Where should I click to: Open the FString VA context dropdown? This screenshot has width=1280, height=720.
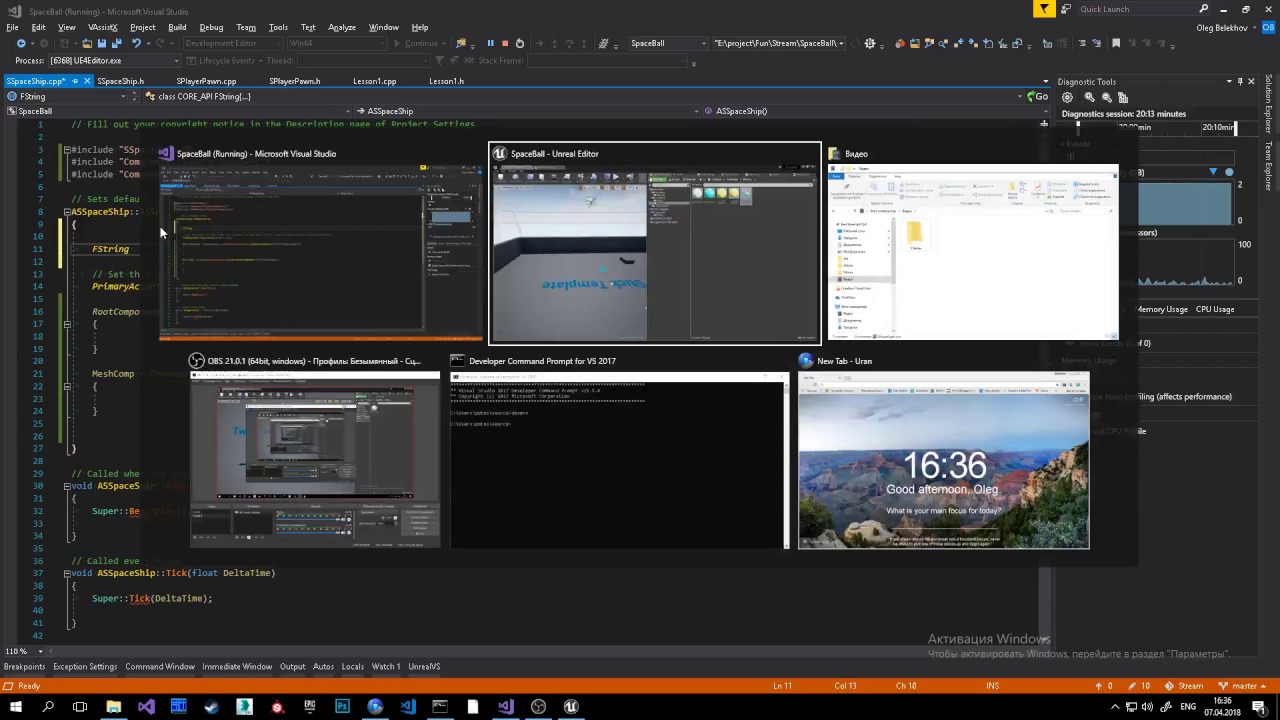coord(68,96)
